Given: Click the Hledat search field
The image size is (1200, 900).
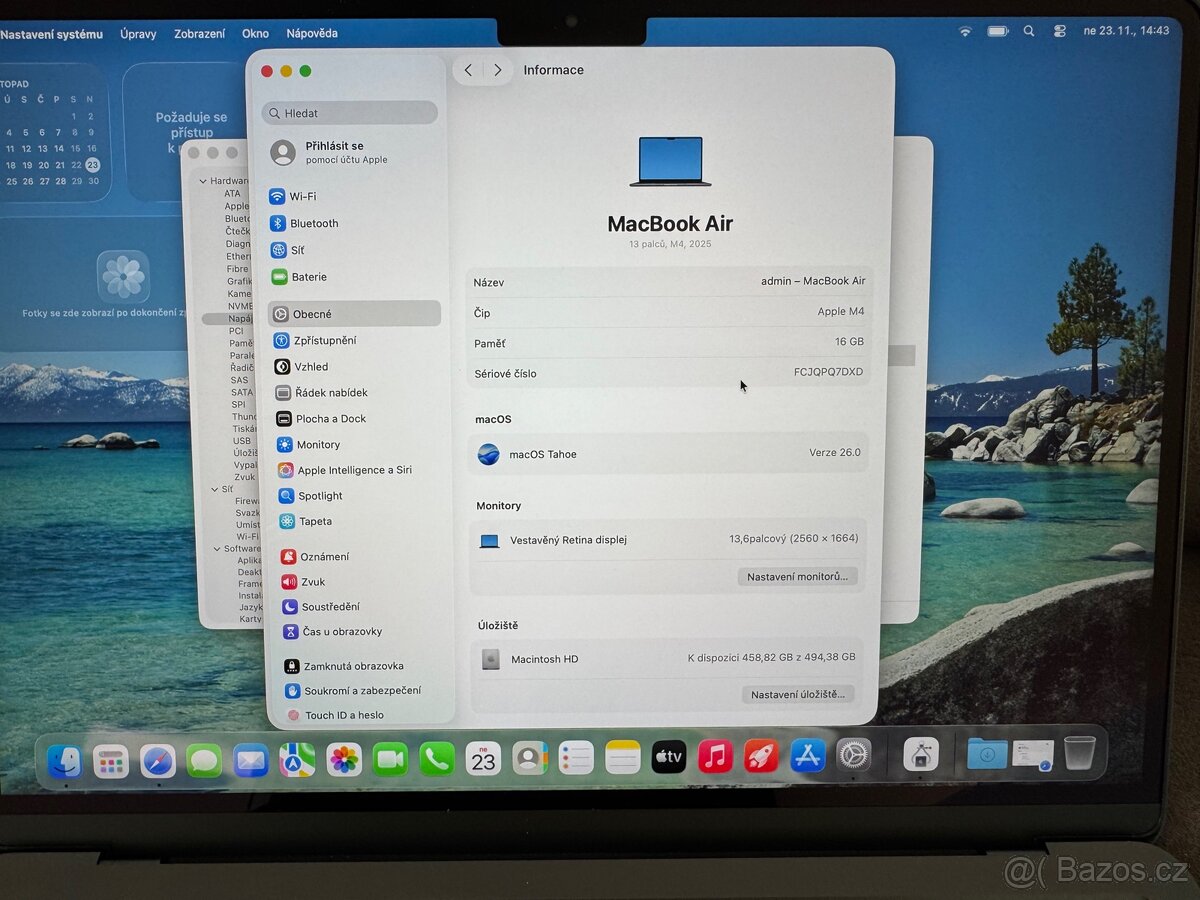Looking at the screenshot, I should (x=349, y=112).
